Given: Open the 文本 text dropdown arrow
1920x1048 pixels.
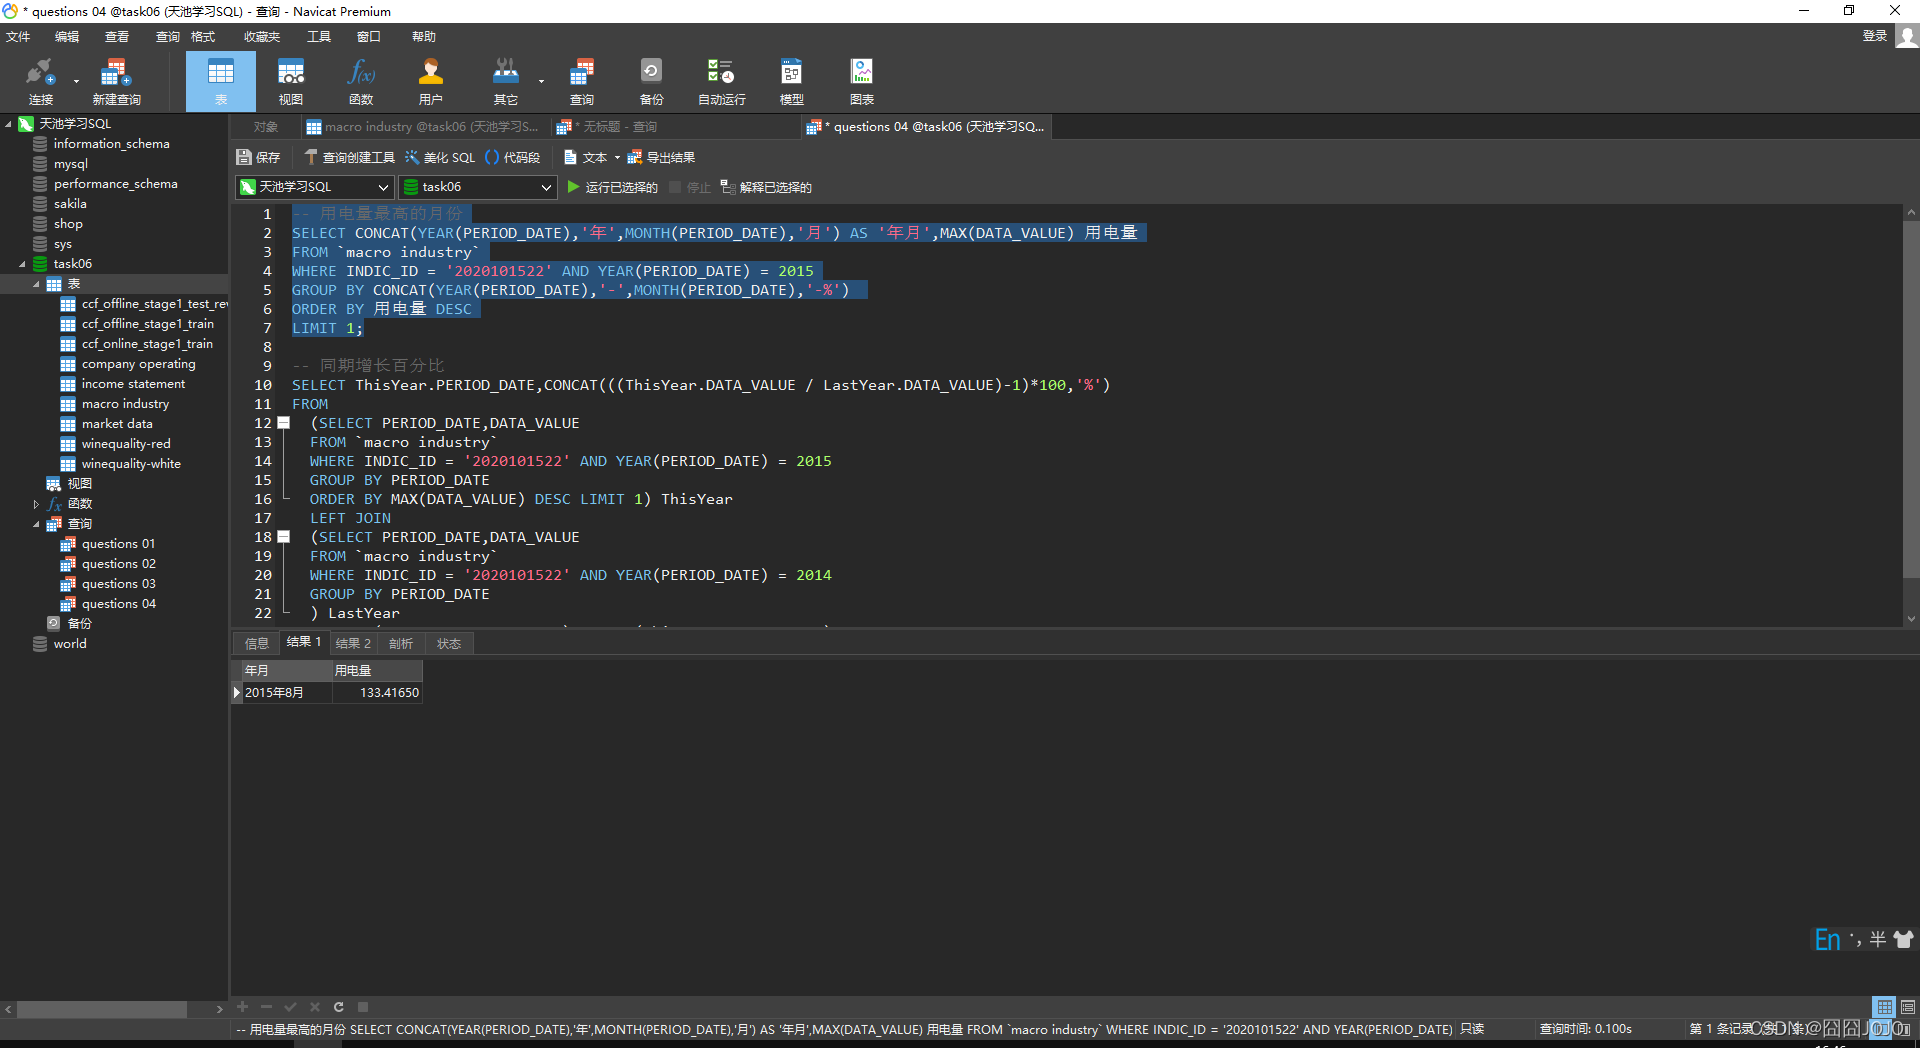Looking at the screenshot, I should (x=617, y=157).
